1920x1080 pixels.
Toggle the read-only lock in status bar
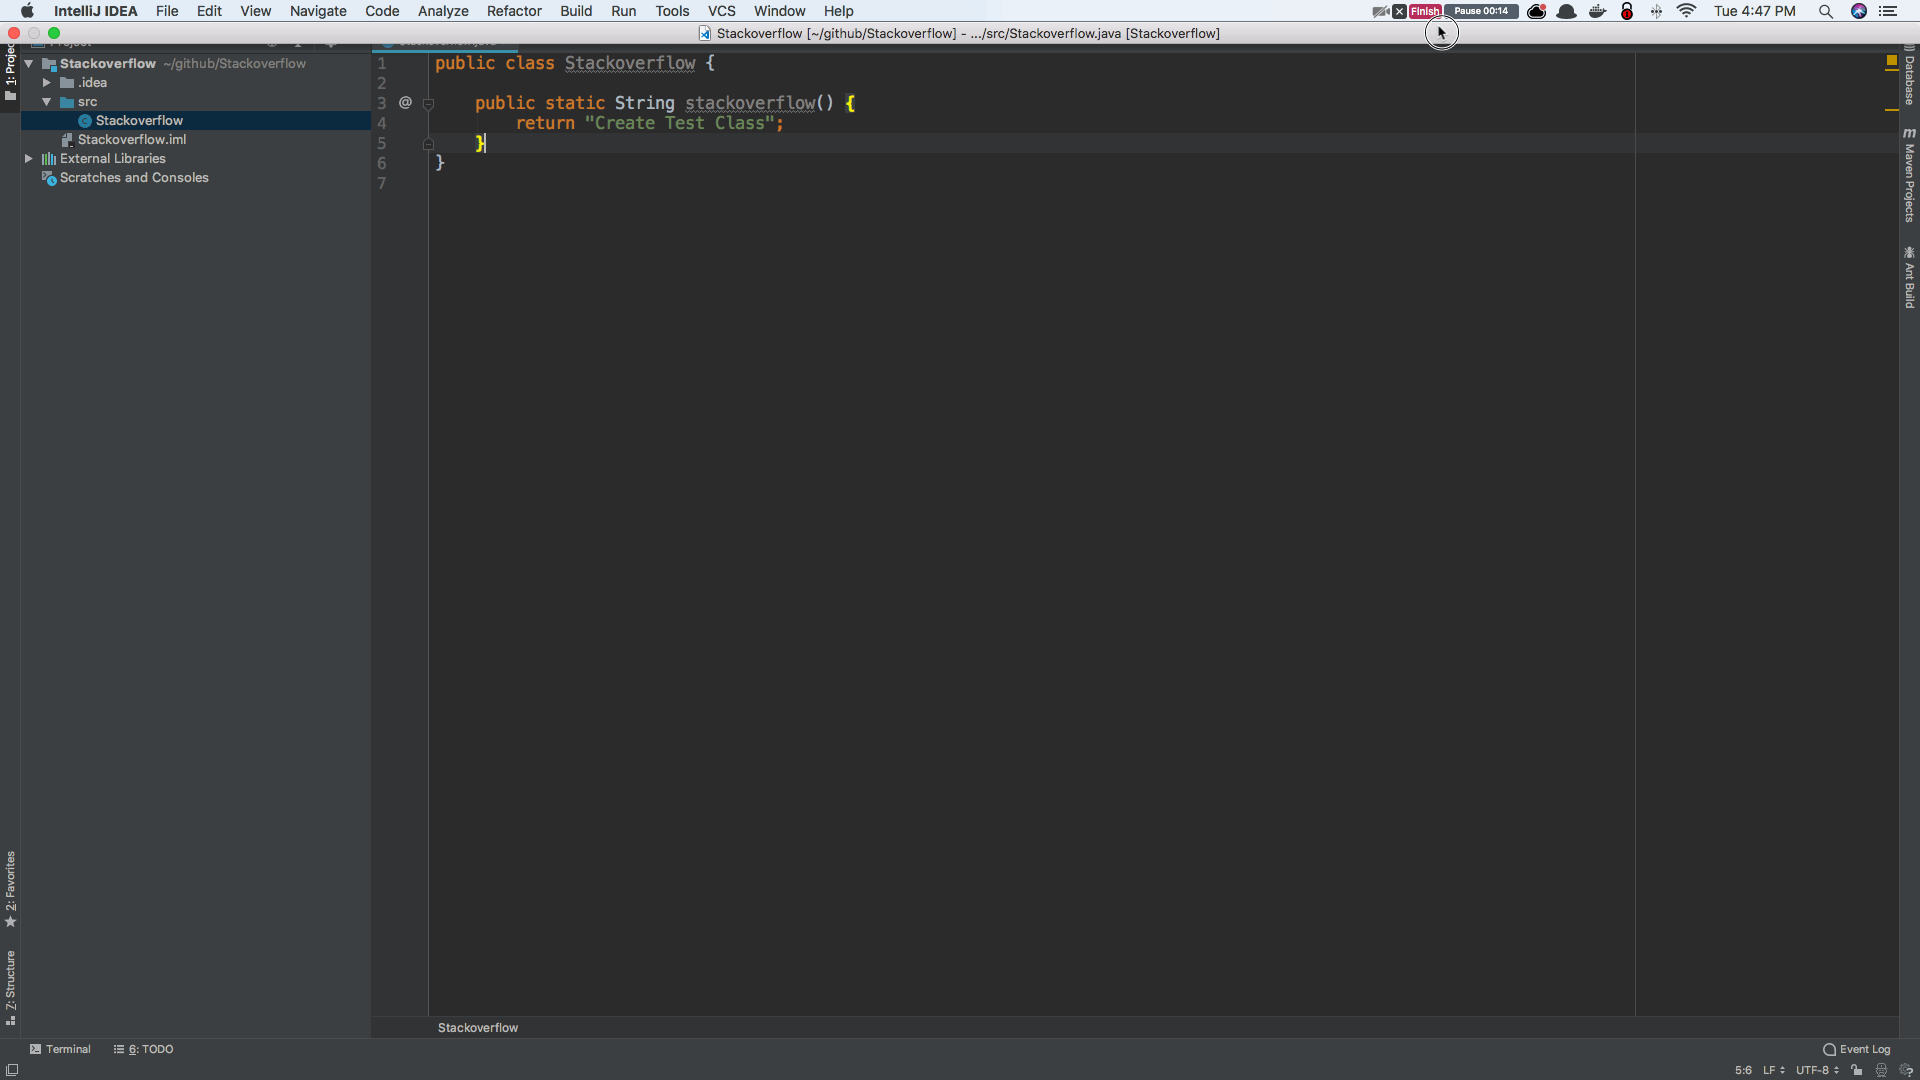(1856, 1070)
